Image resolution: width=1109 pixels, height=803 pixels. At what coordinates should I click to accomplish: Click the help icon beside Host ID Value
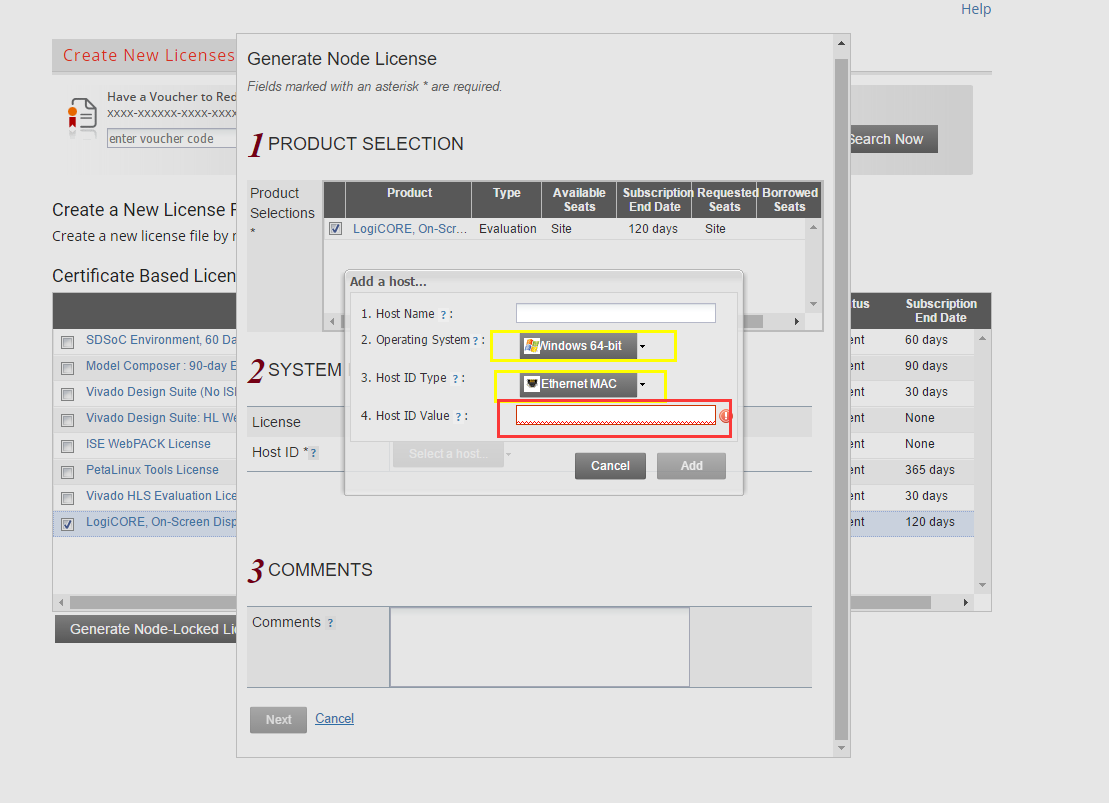tap(458, 416)
